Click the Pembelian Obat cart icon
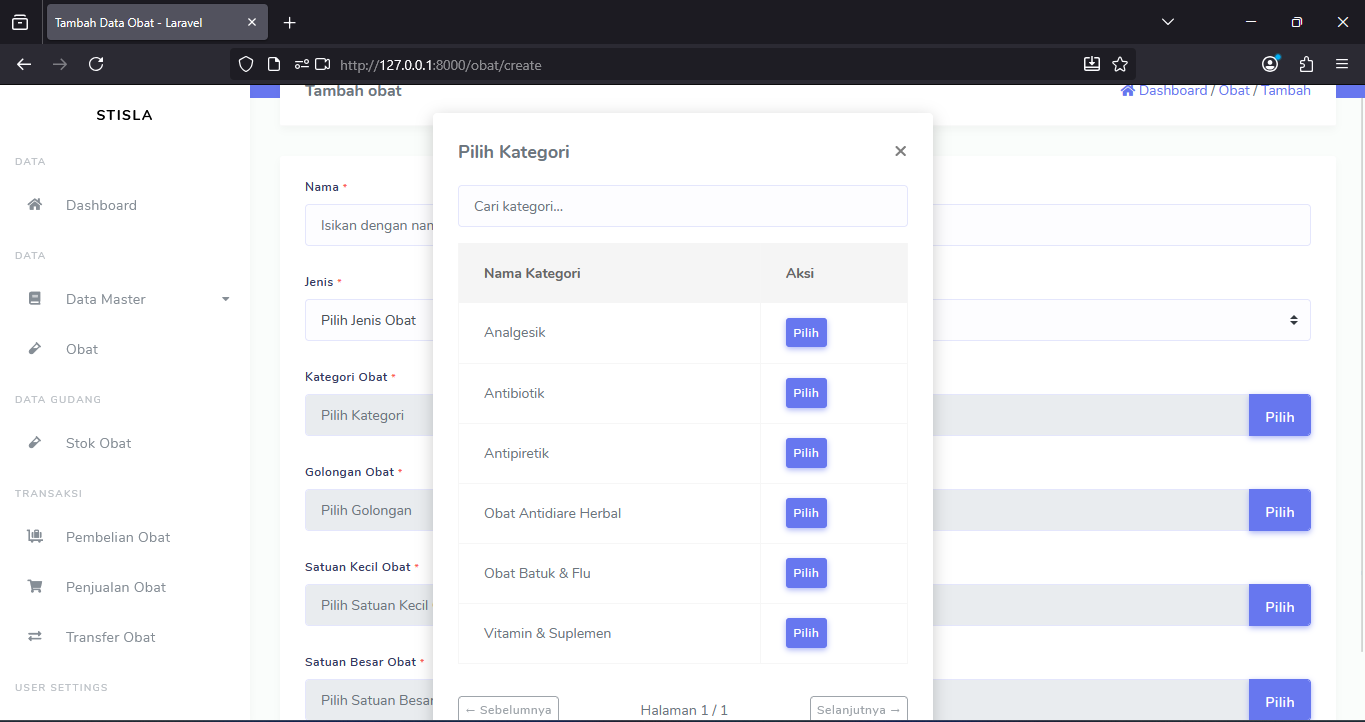Screen dimensions: 1365x722 pos(35,537)
